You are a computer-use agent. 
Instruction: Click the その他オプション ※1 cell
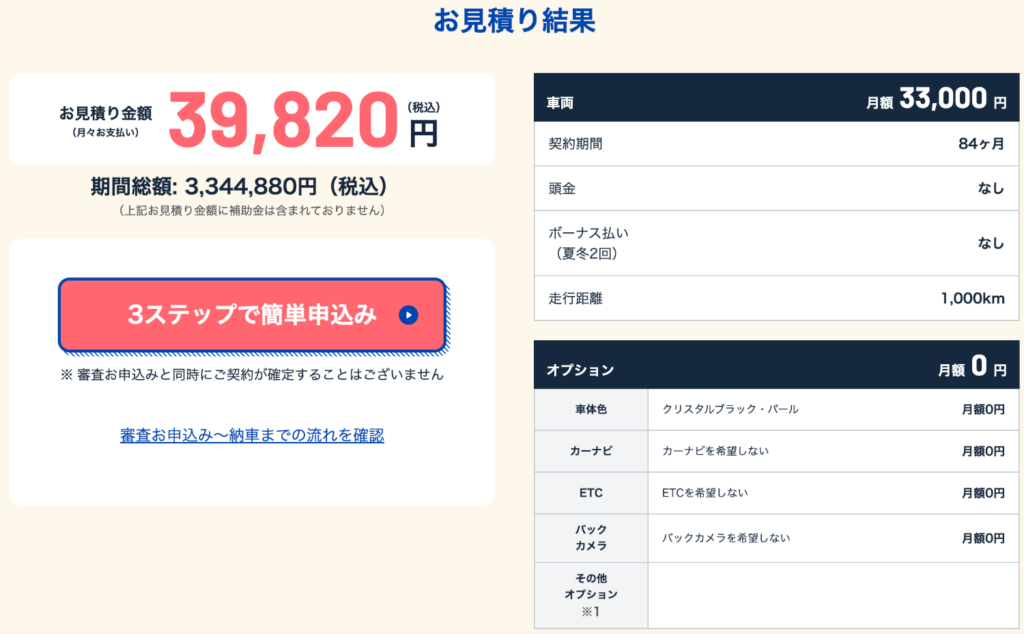591,595
